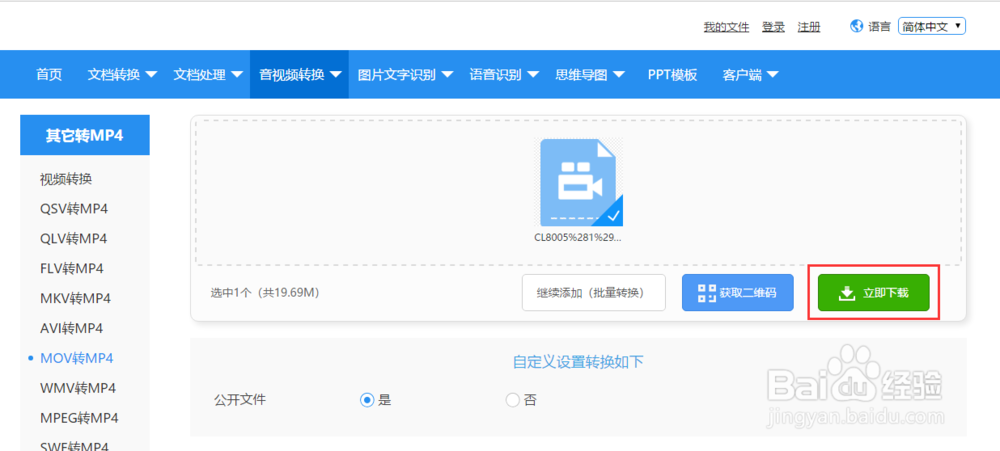The image size is (1000, 451).
Task: Expand the 思维导图 menu
Action: coord(590,75)
